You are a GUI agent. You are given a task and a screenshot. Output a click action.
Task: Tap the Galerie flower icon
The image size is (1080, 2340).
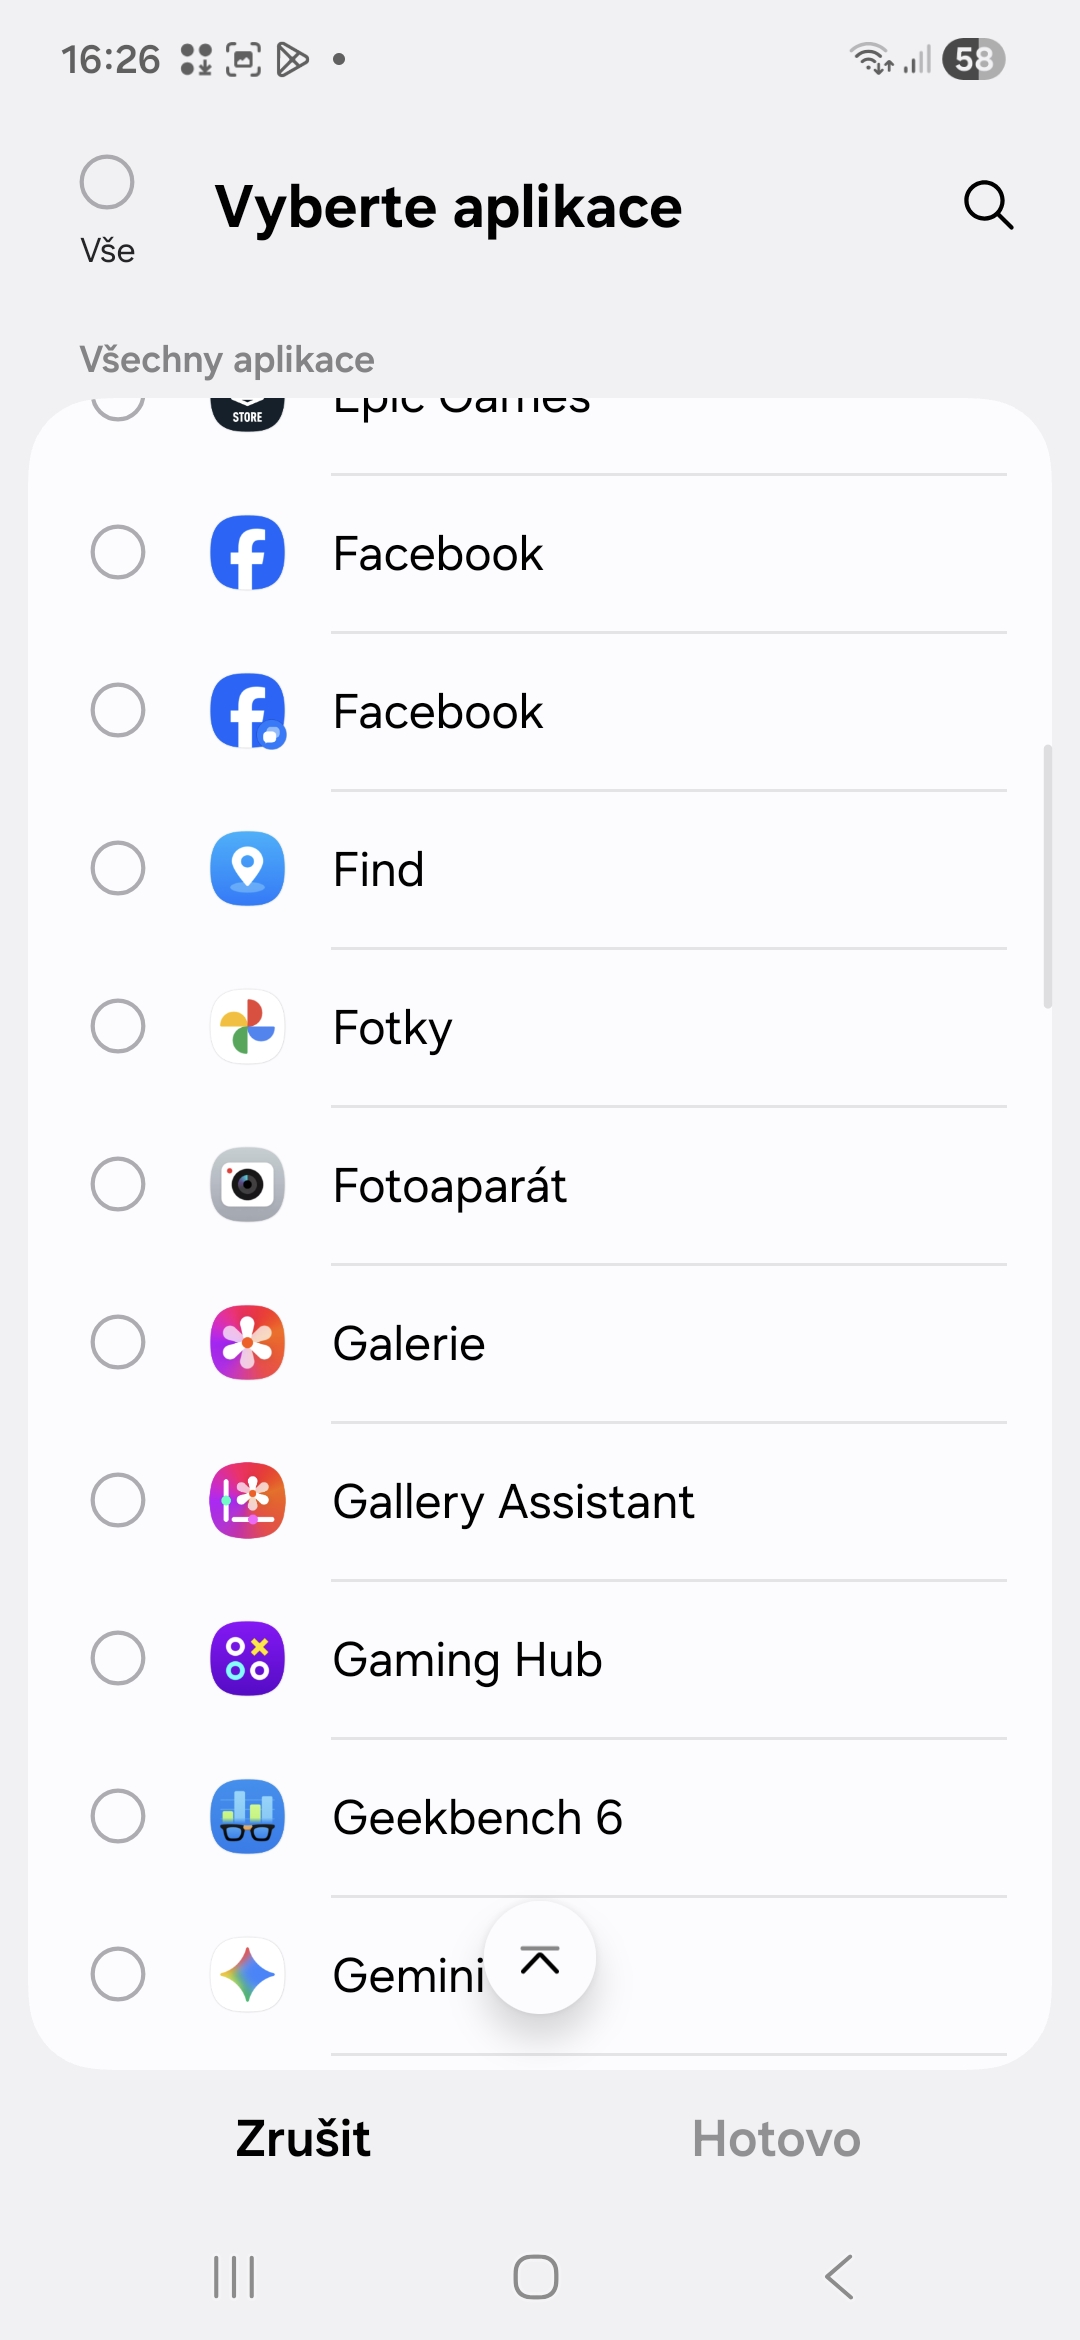[x=247, y=1343]
